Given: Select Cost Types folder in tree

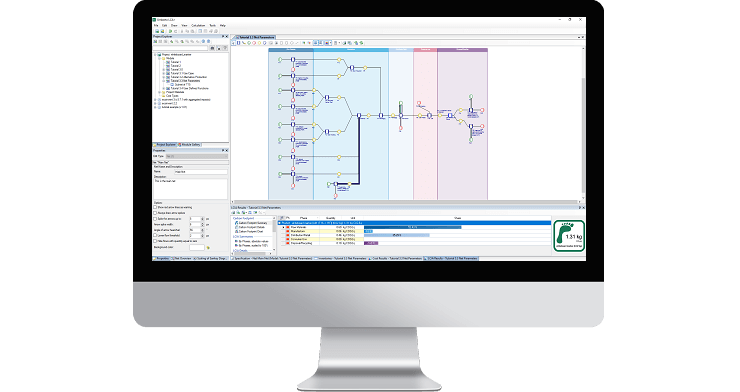Looking at the screenshot, I should pyautogui.click(x=172, y=96).
